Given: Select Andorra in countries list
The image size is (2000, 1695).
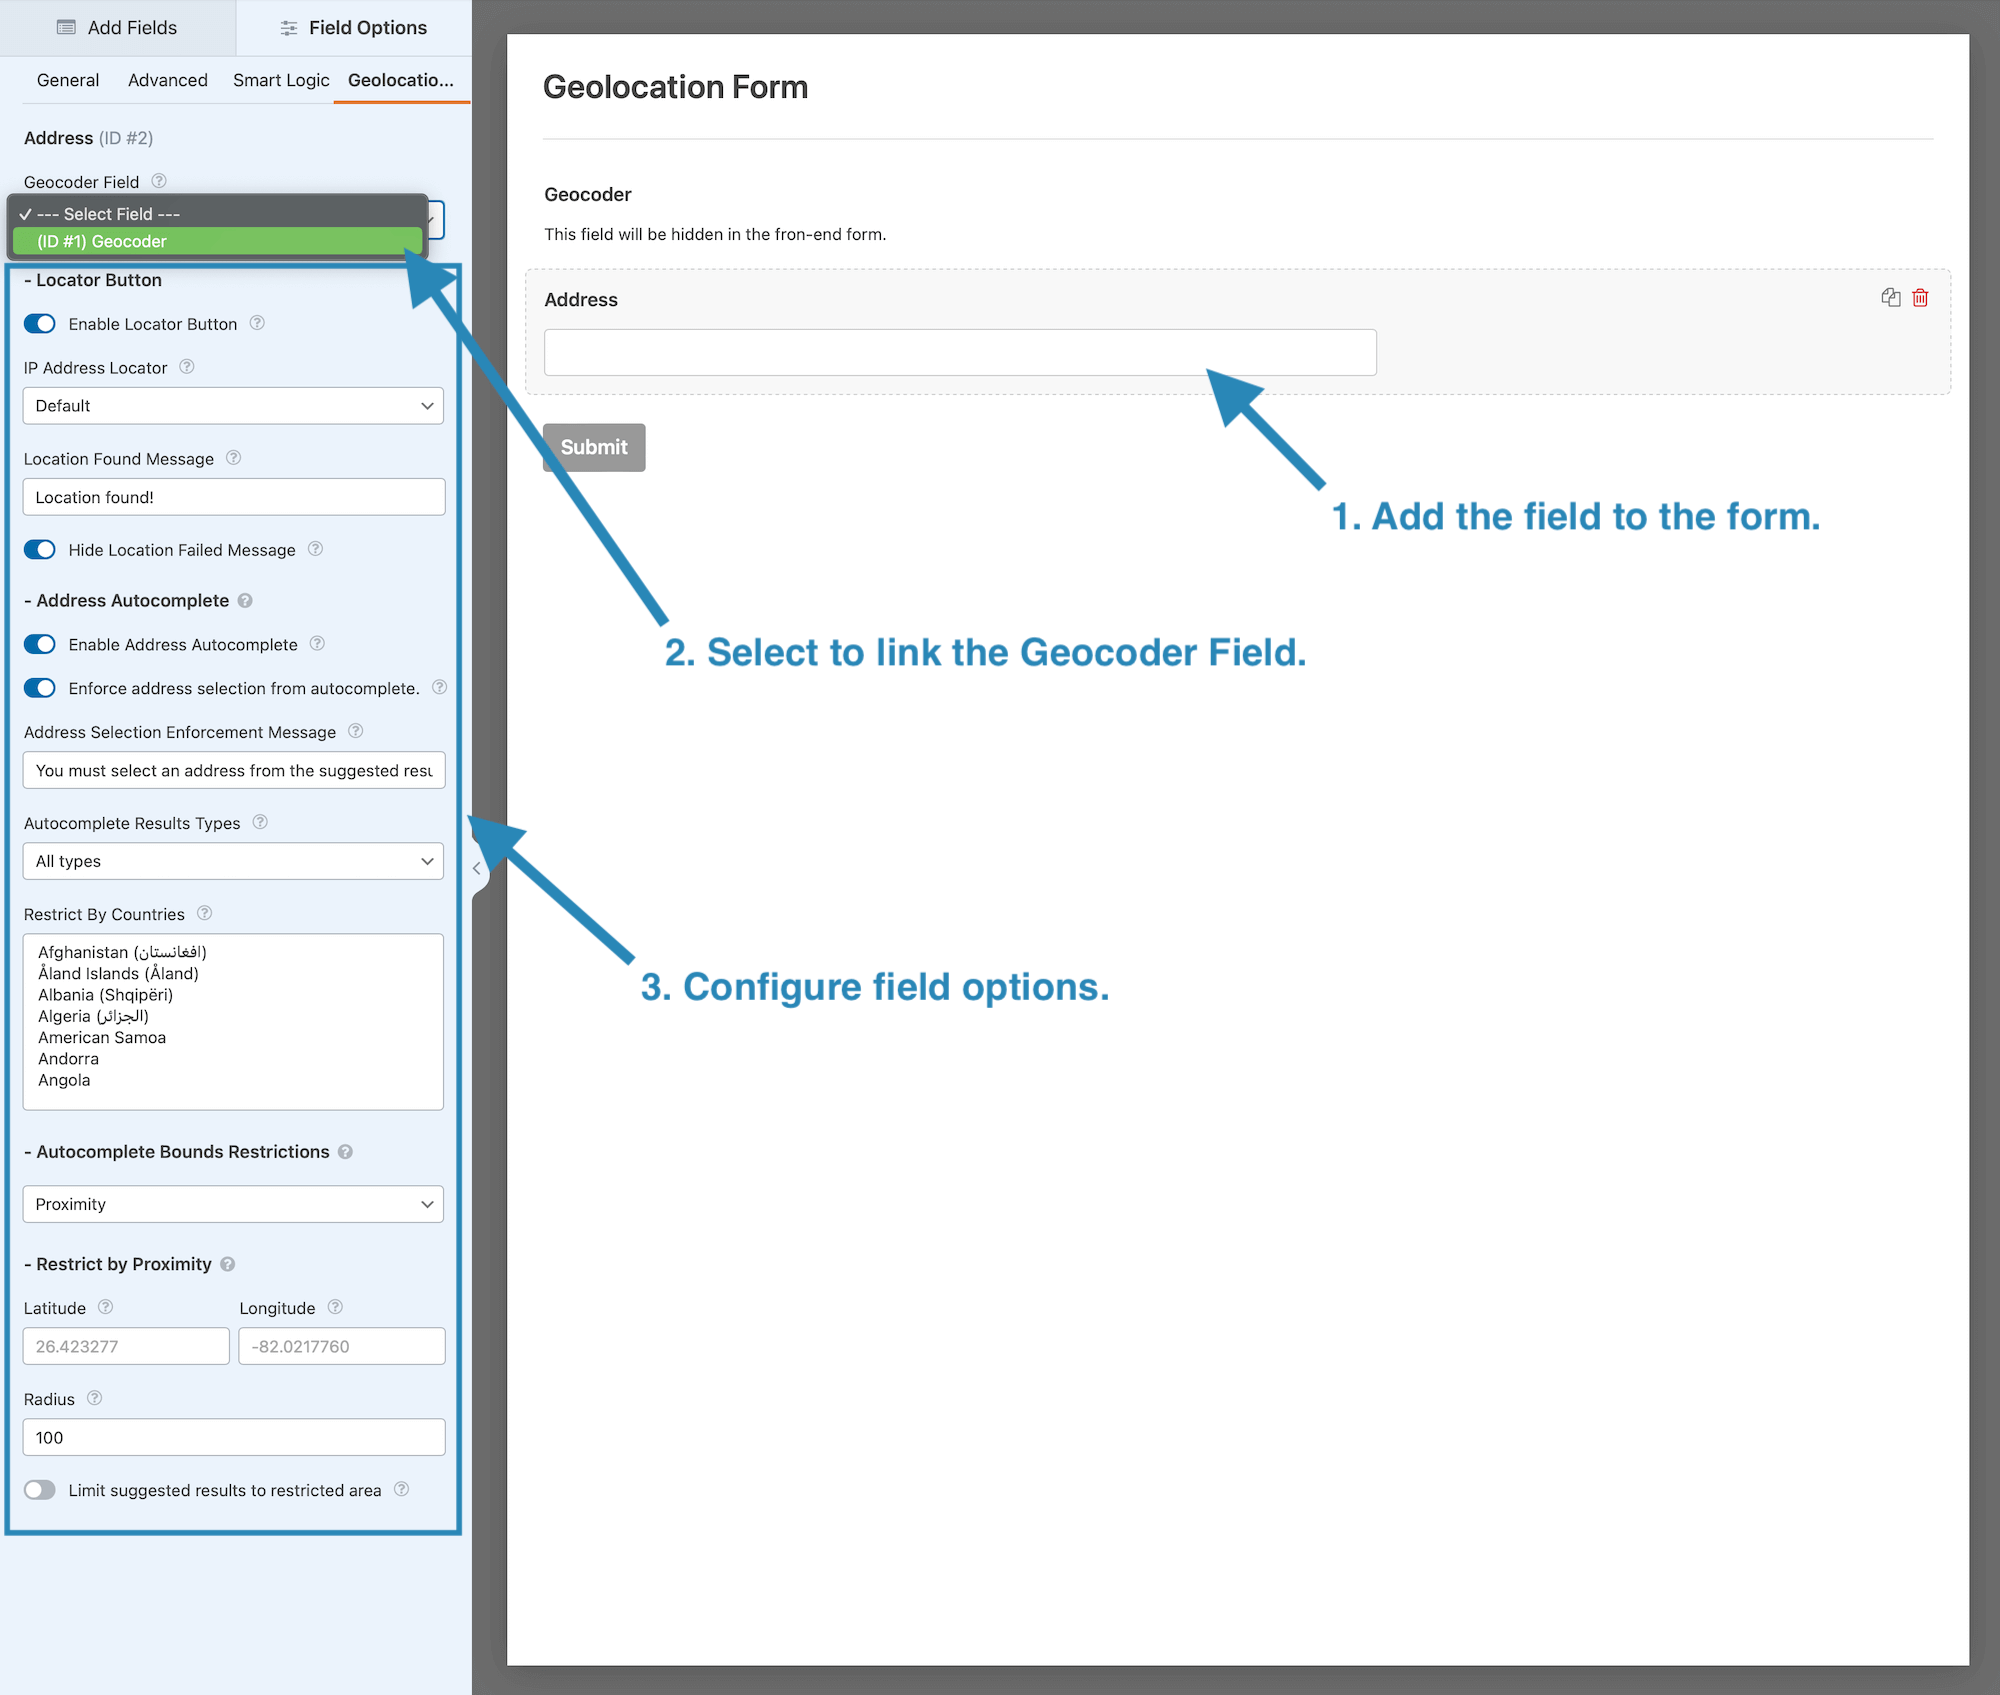Looking at the screenshot, I should (x=68, y=1059).
